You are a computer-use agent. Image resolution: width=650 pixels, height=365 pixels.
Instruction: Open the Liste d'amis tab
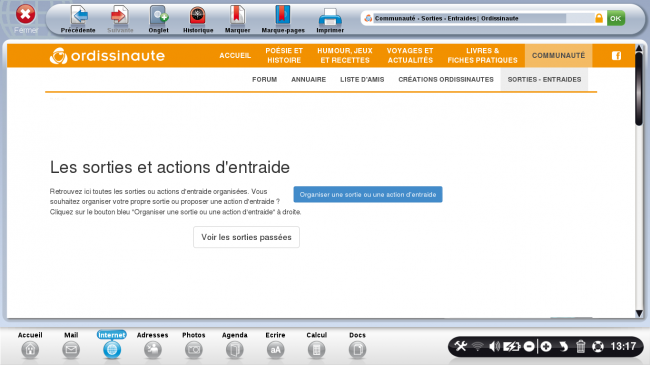[362, 79]
